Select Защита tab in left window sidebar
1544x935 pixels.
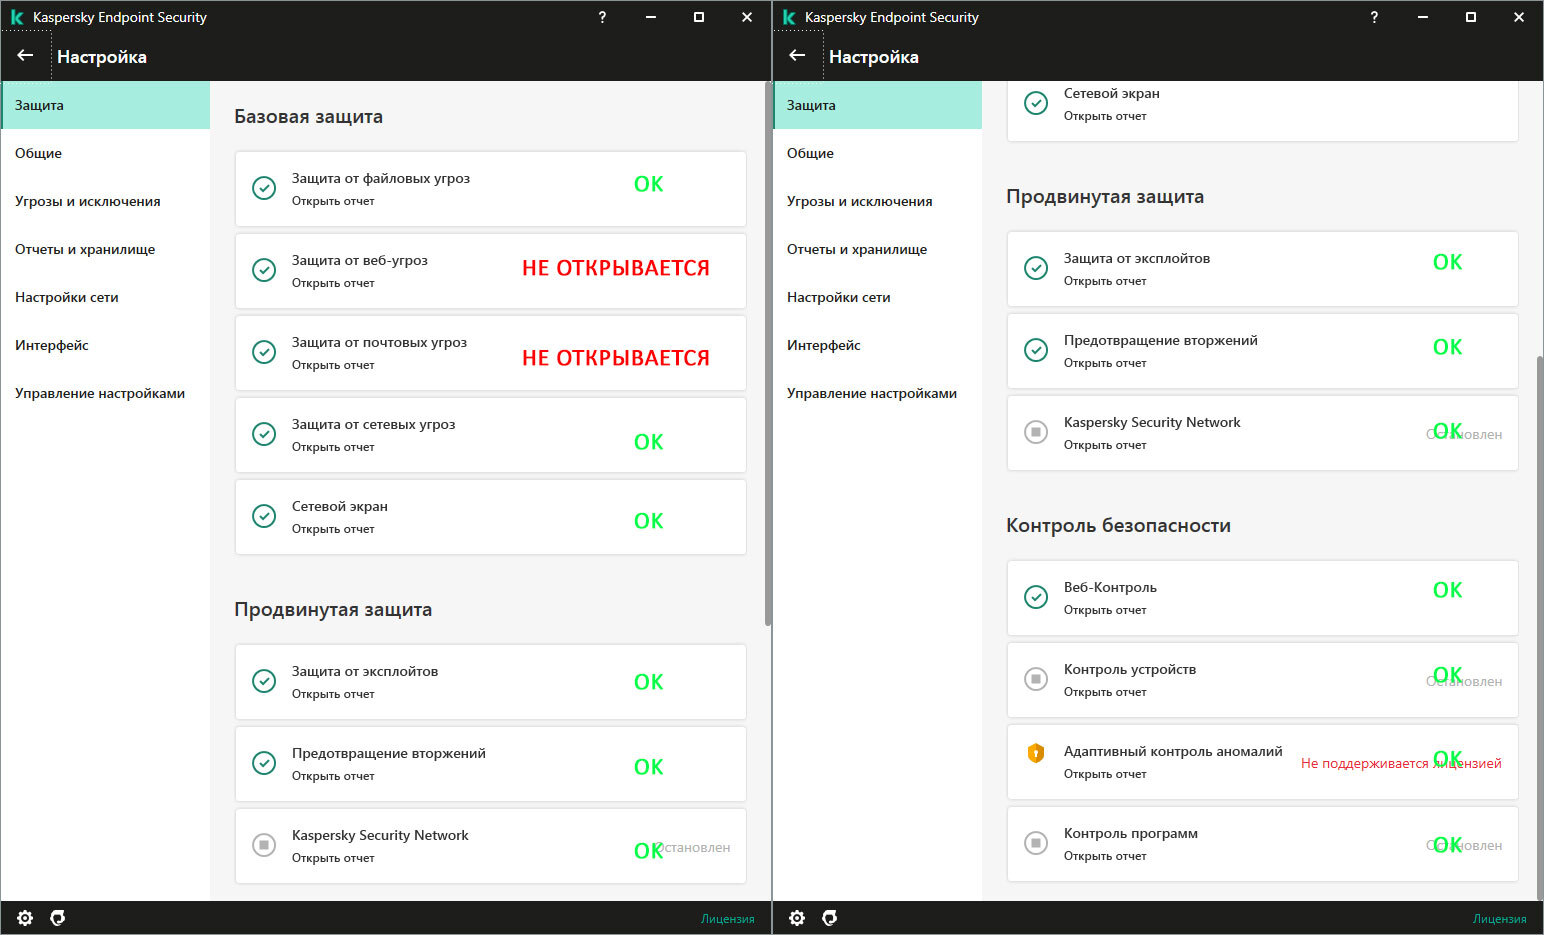pos(106,105)
